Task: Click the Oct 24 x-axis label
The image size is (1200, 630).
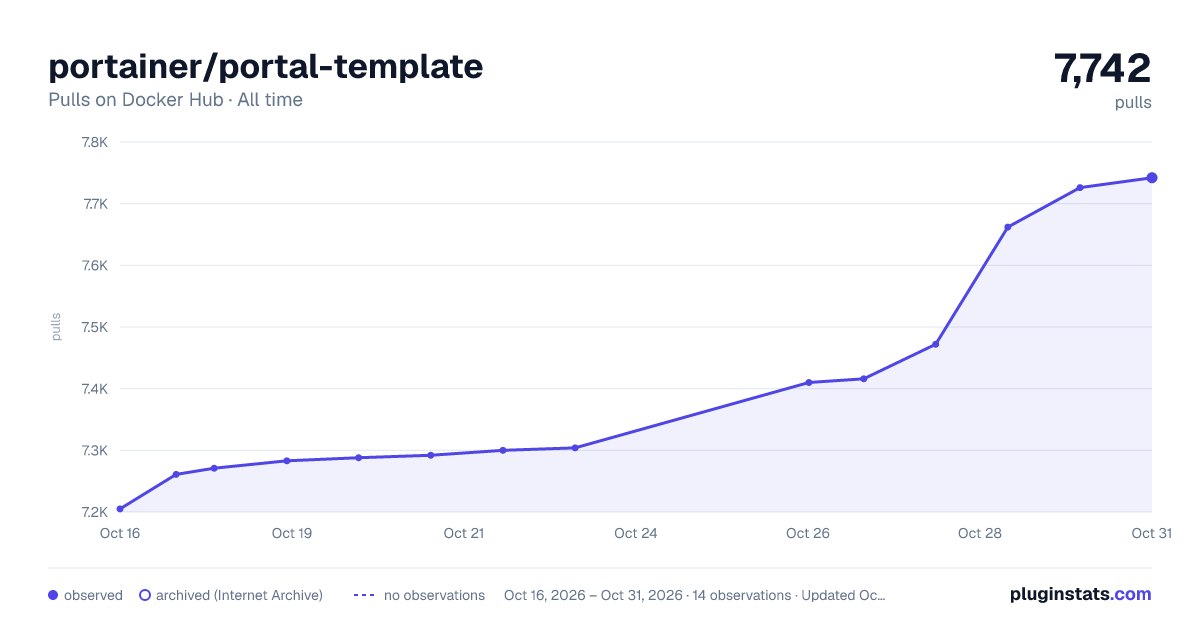Action: [x=636, y=533]
